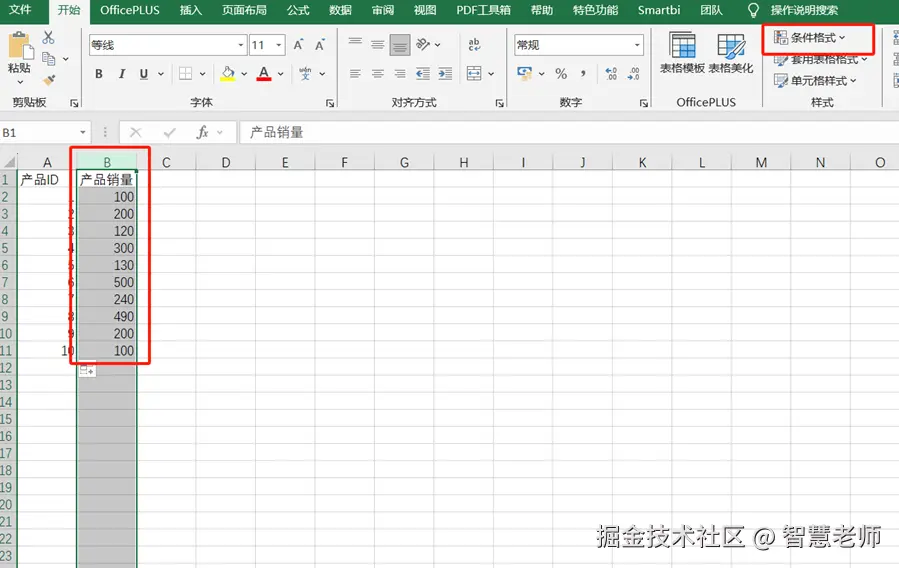Select the Format Painter brush

tap(49, 80)
